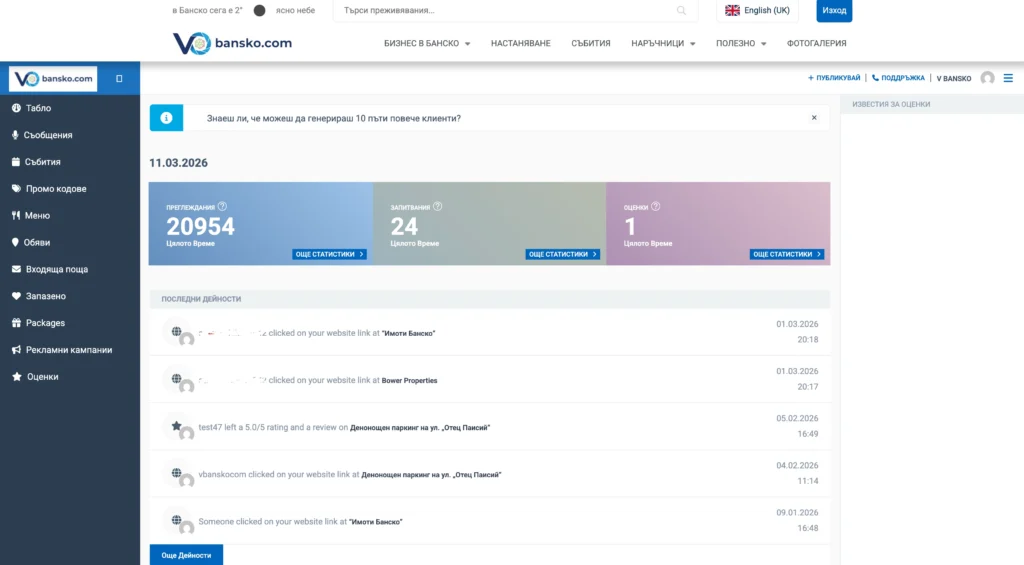Open the hamburger menu at top right
1024x565 pixels.
[1008, 78]
